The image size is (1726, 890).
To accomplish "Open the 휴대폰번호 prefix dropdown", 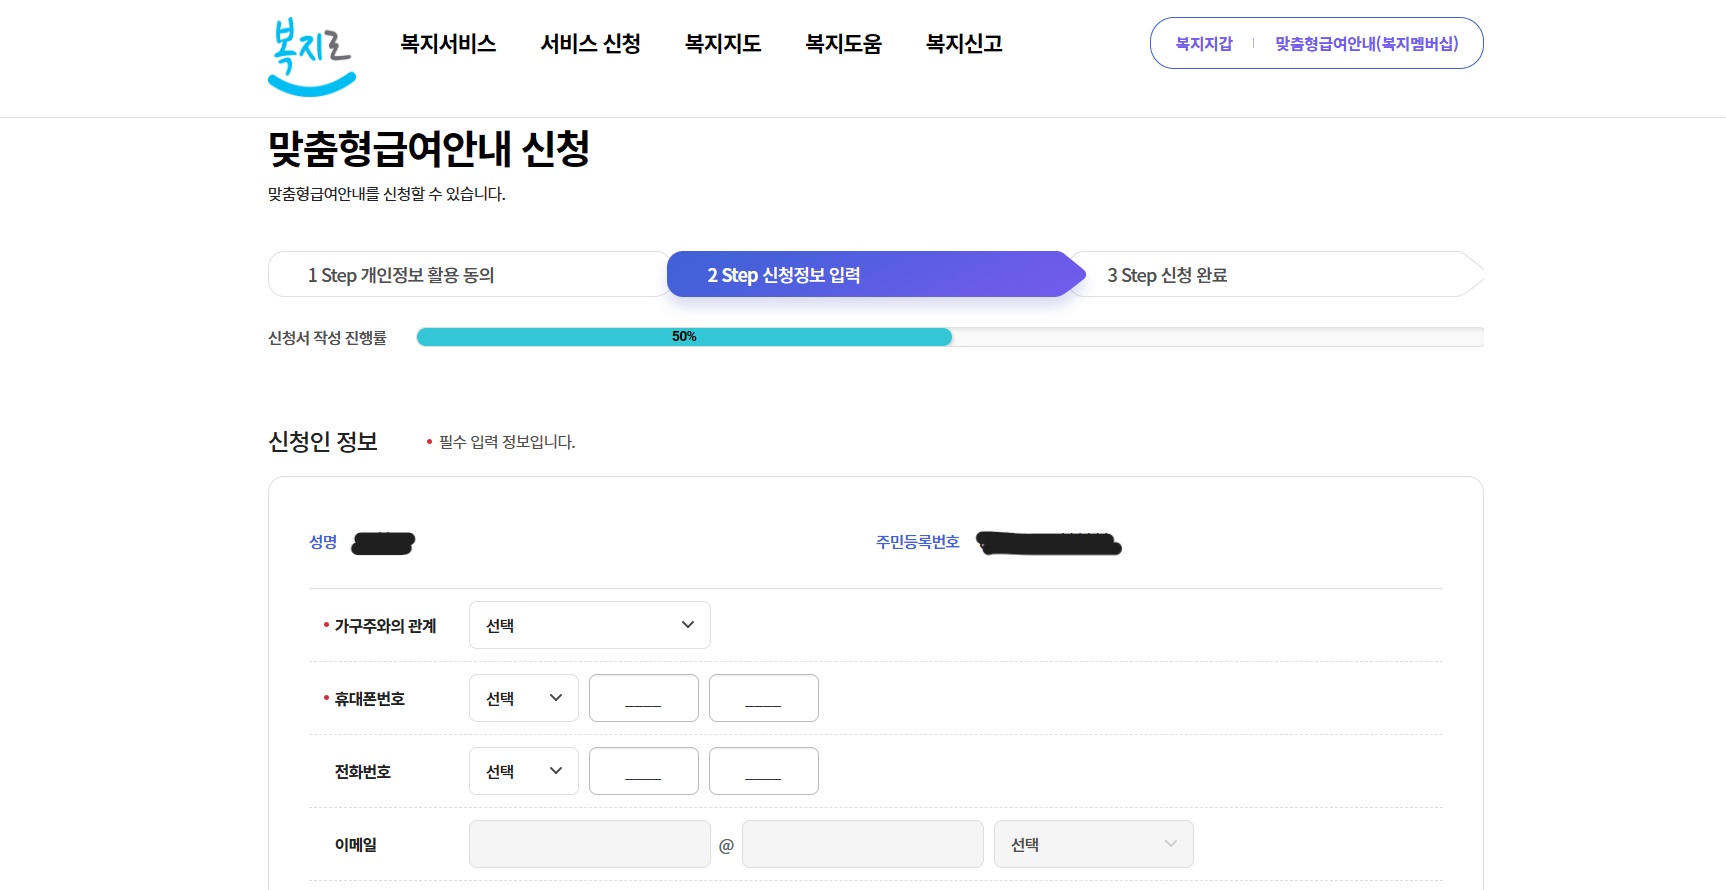I will [x=524, y=698].
